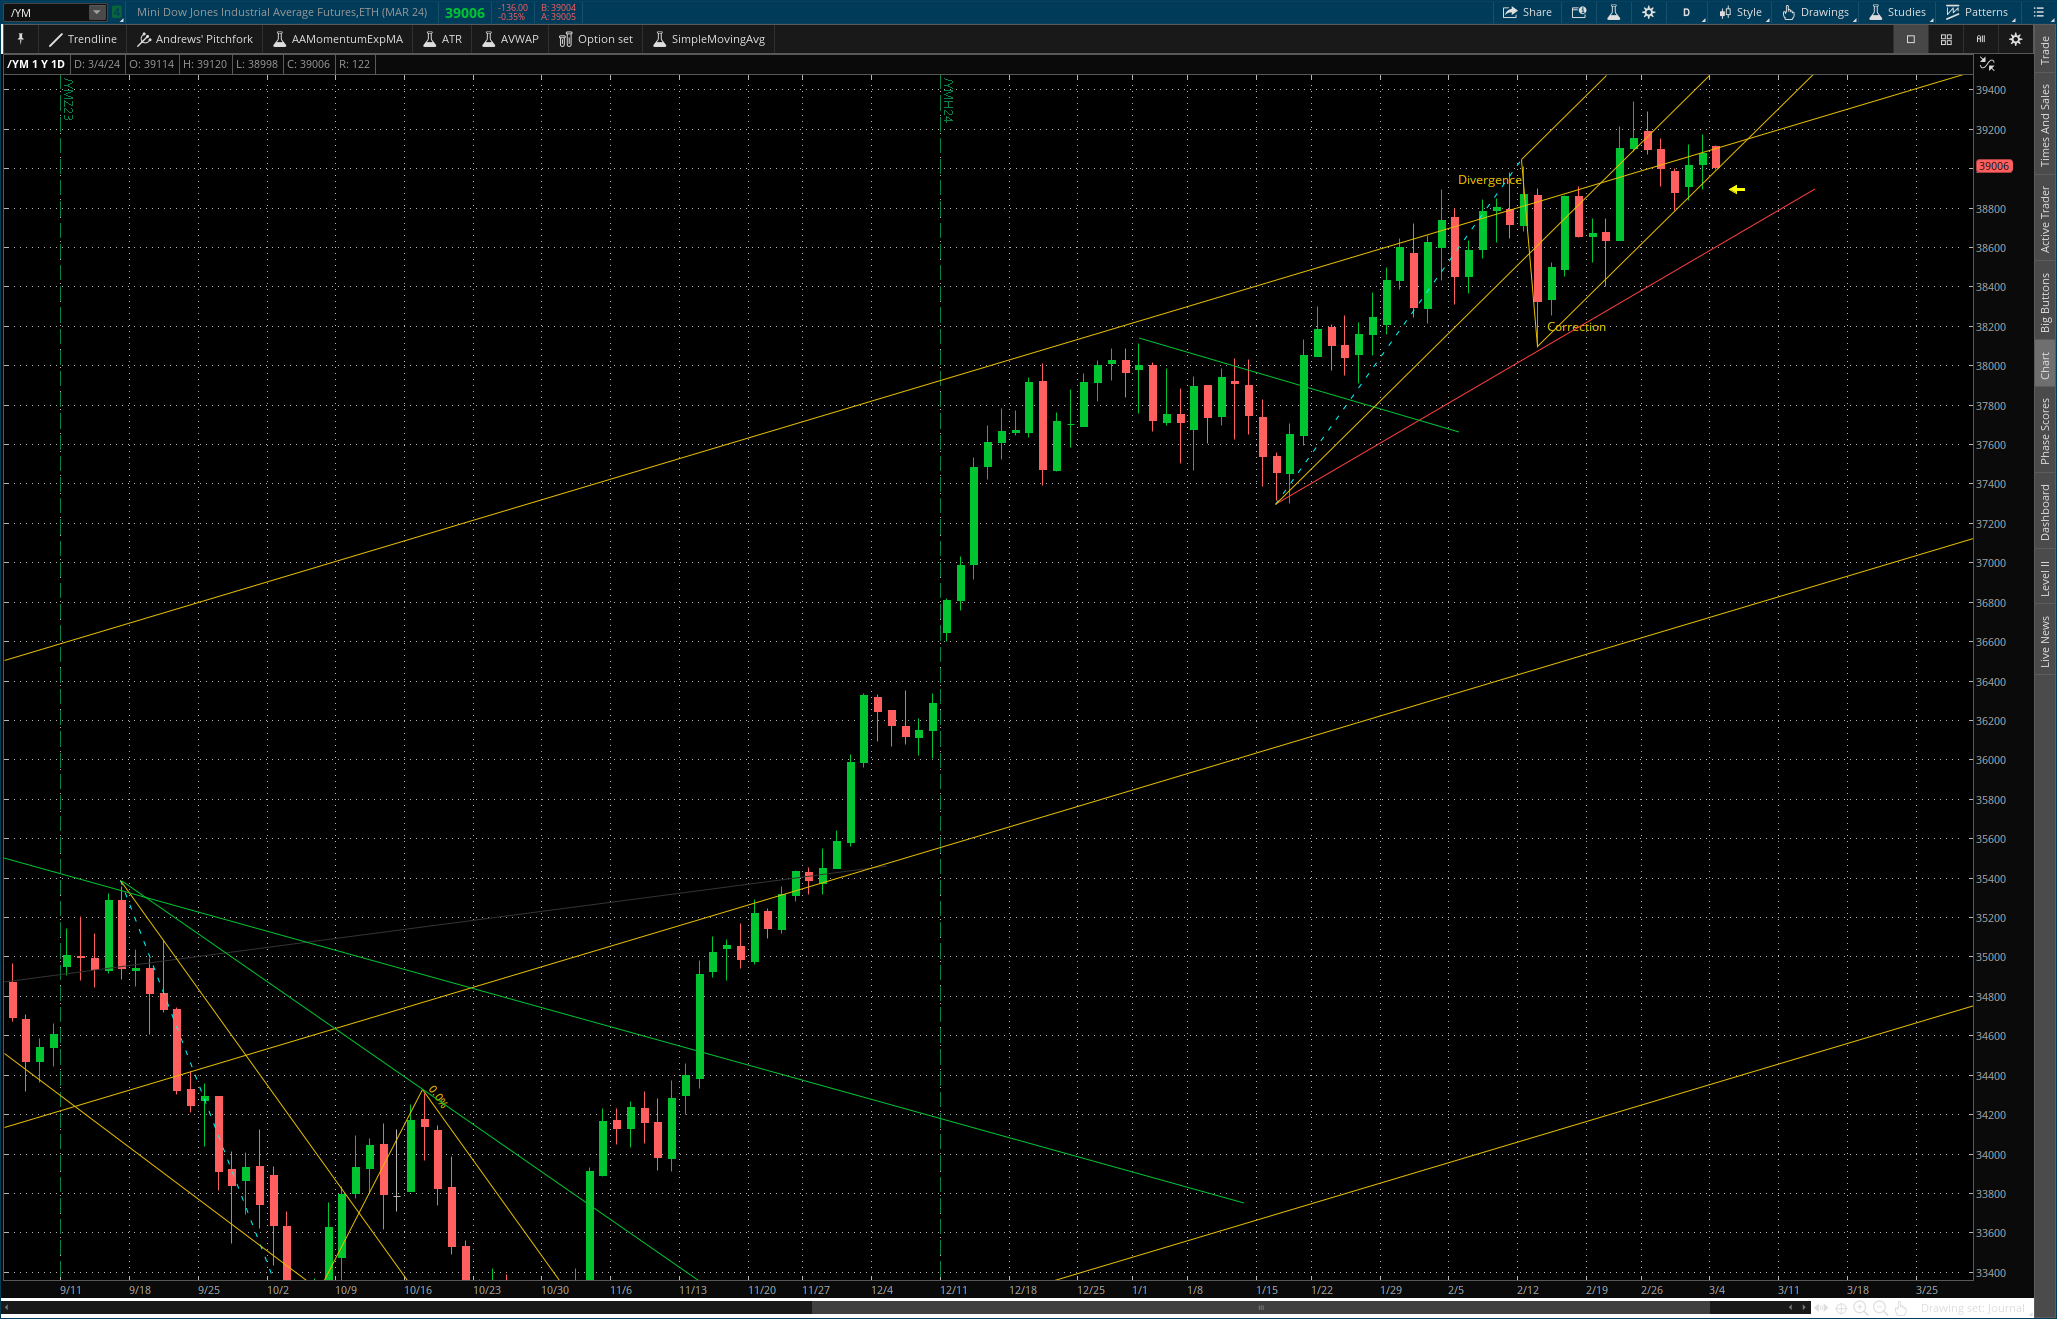Viewport: 2057px width, 1319px height.
Task: Click the green link color indicator beside symbol
Action: coord(116,12)
